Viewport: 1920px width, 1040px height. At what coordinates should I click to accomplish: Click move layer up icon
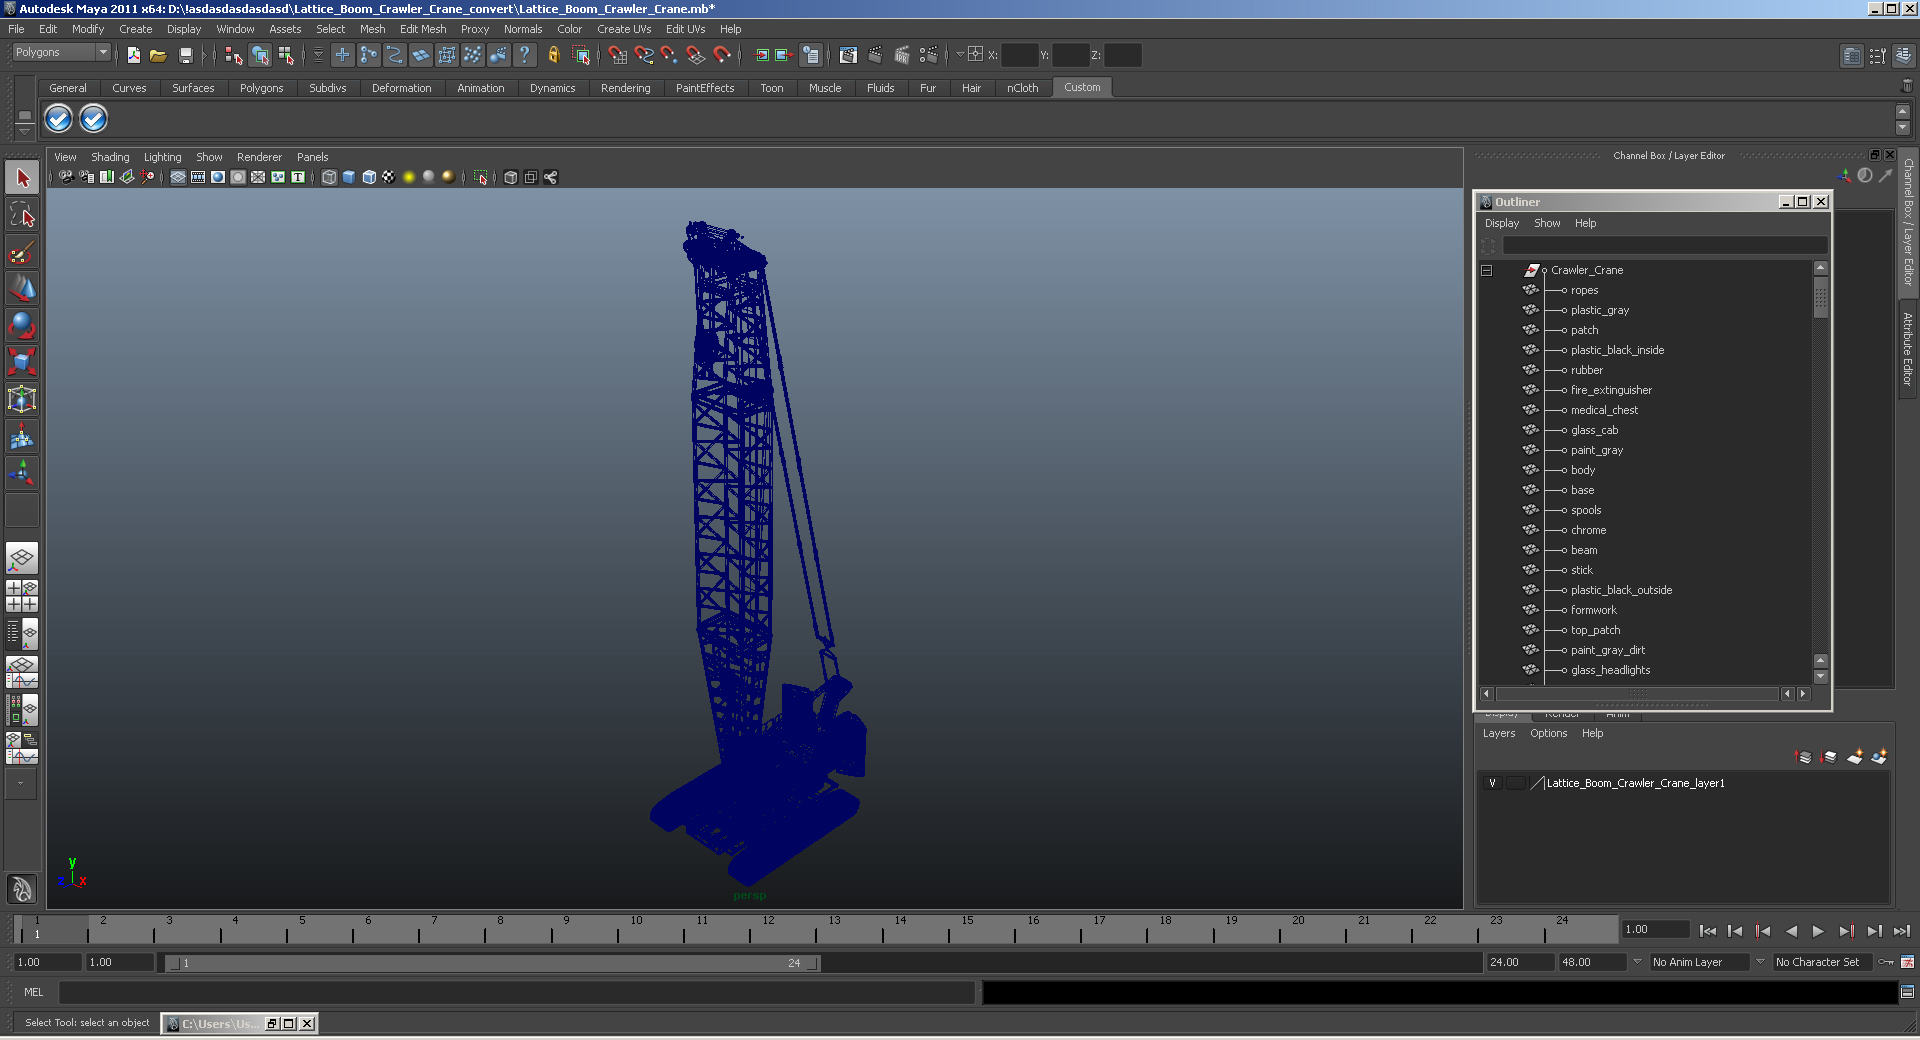1804,757
